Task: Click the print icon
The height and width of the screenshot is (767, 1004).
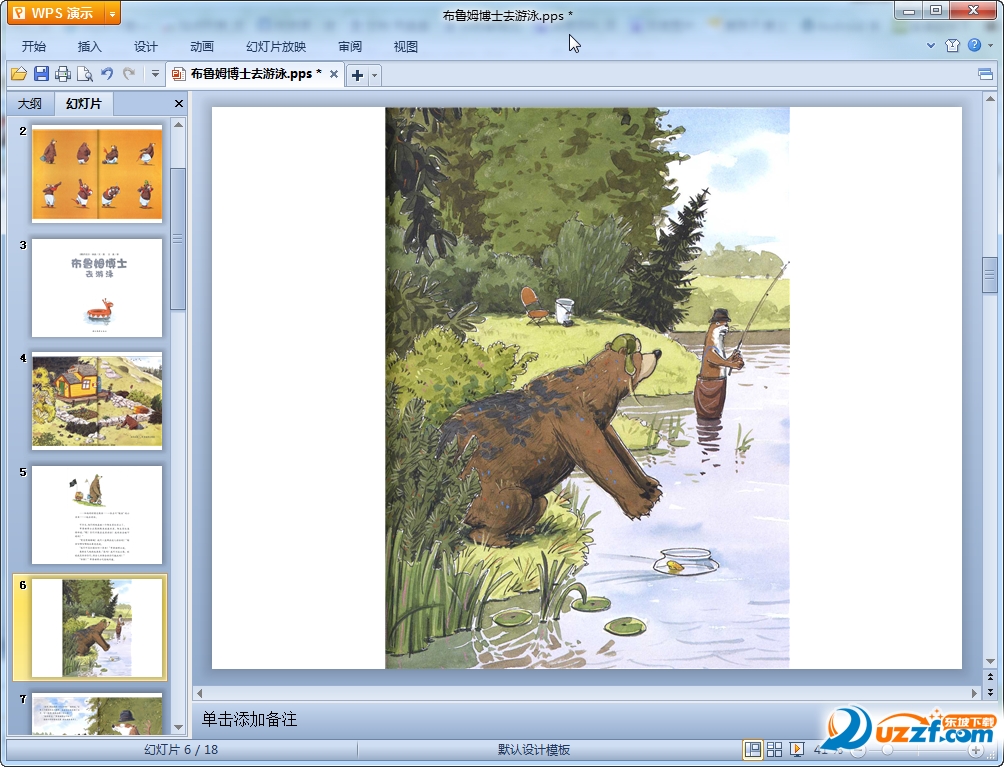Action: coord(63,74)
